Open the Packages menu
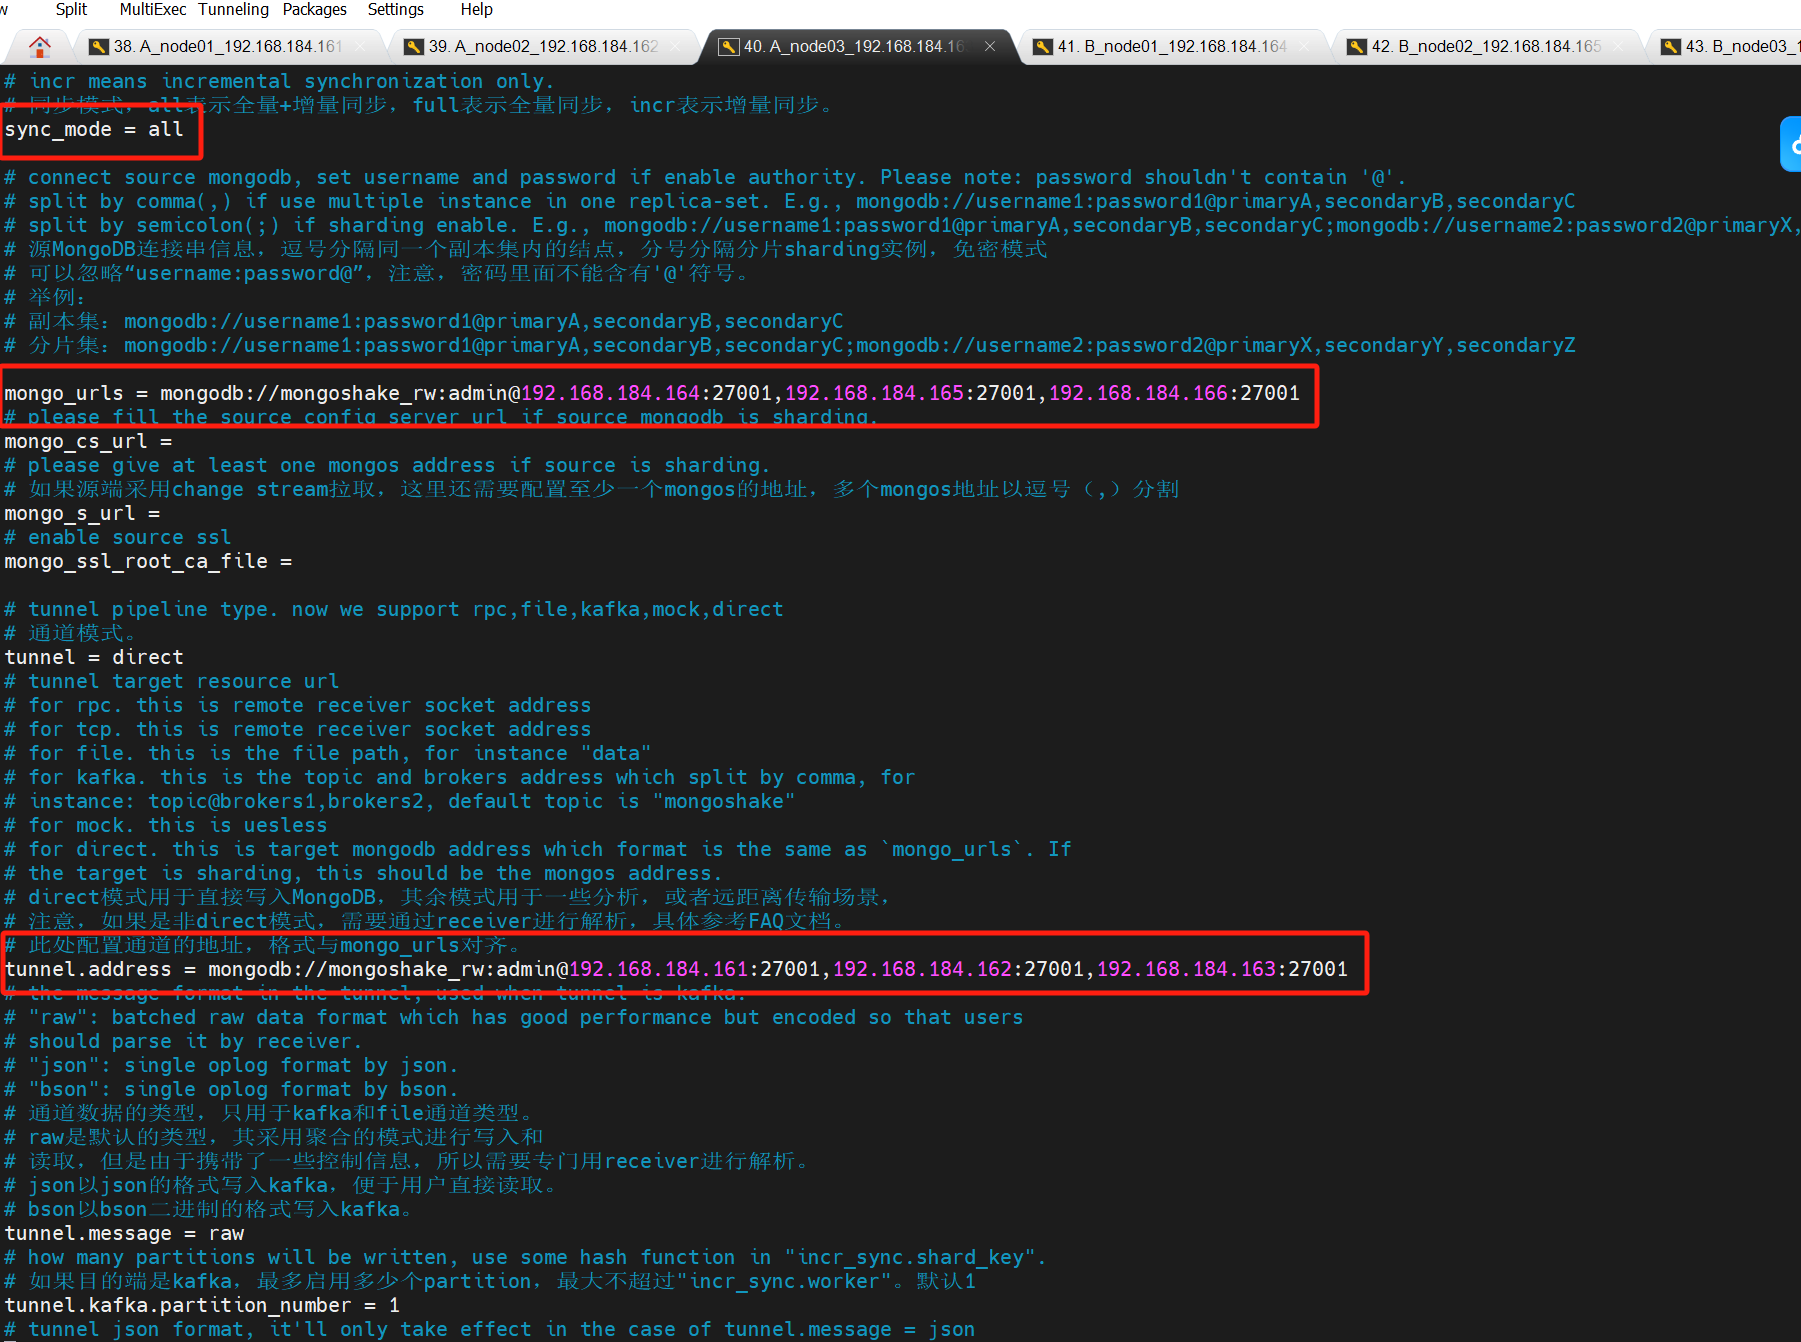Viewport: 1801px width, 1342px height. 315,9
